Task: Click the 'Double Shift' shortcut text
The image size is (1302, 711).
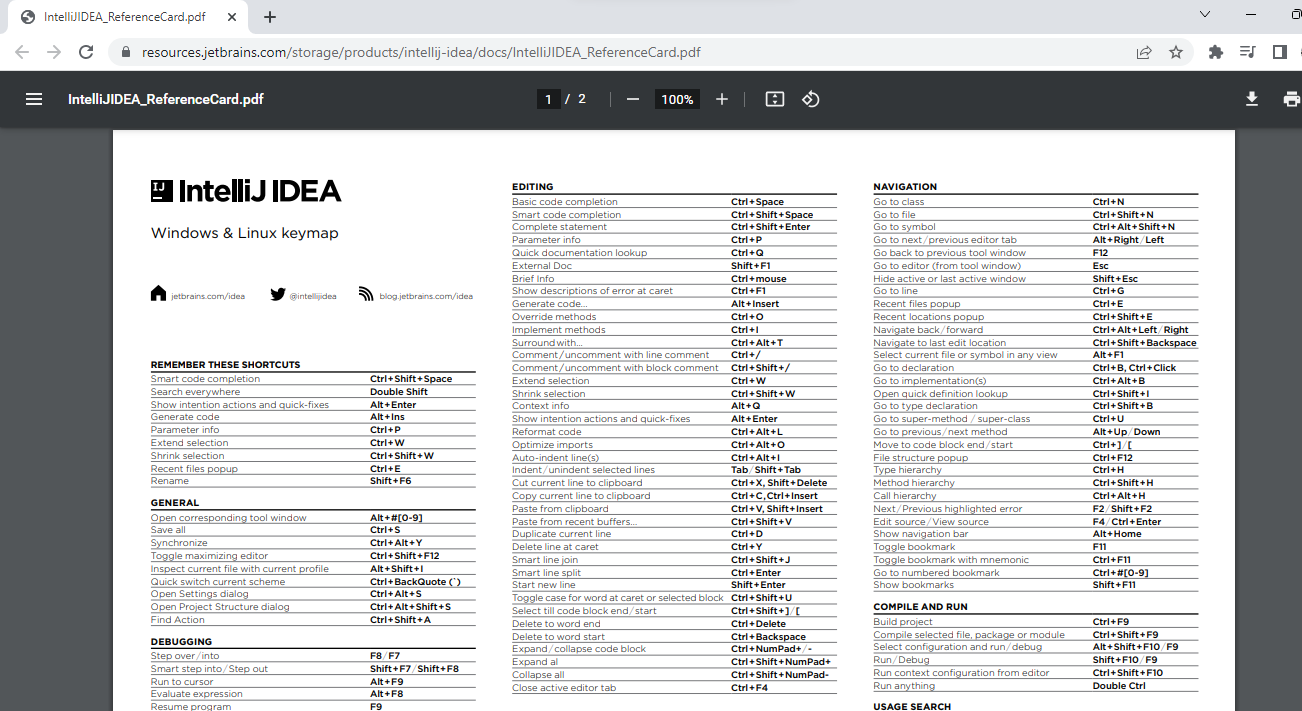Action: click(399, 392)
